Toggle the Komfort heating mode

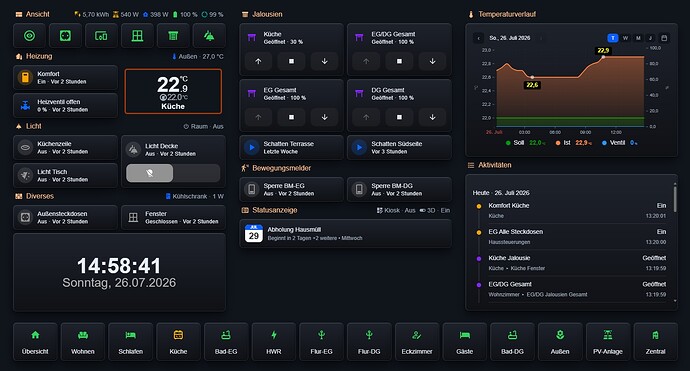(65, 77)
